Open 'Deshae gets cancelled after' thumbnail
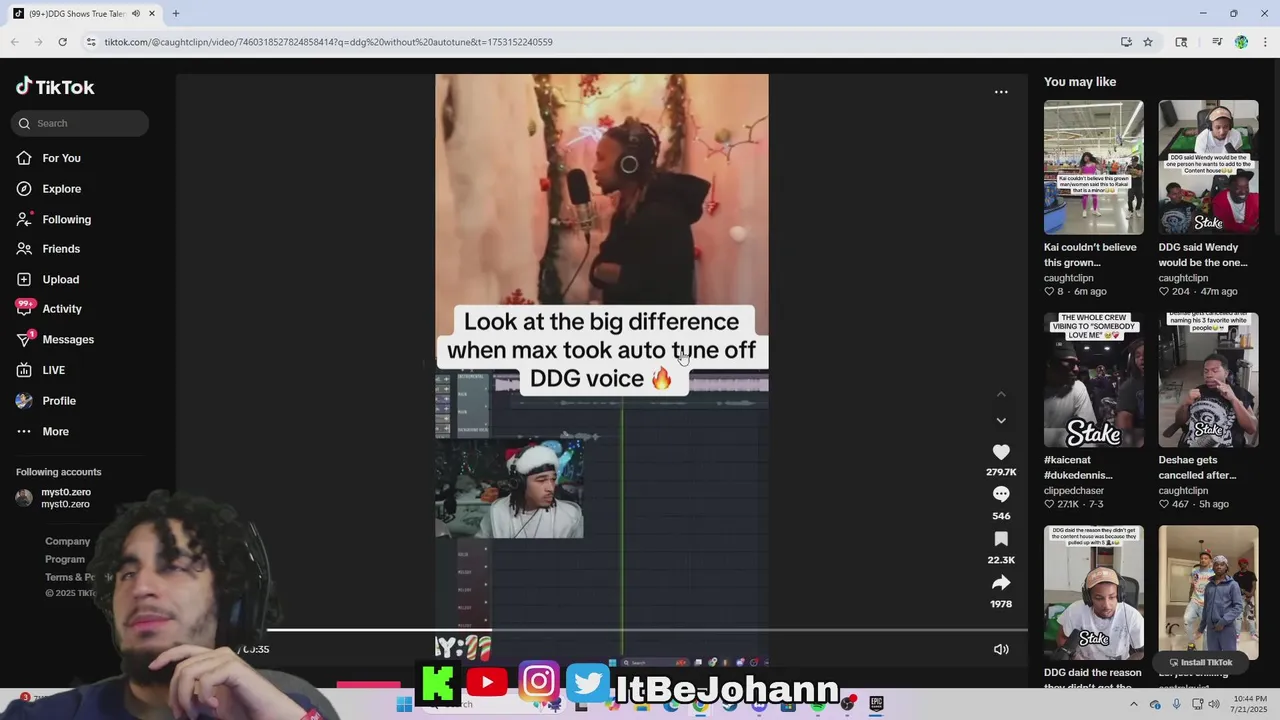Image resolution: width=1280 pixels, height=720 pixels. click(x=1208, y=380)
